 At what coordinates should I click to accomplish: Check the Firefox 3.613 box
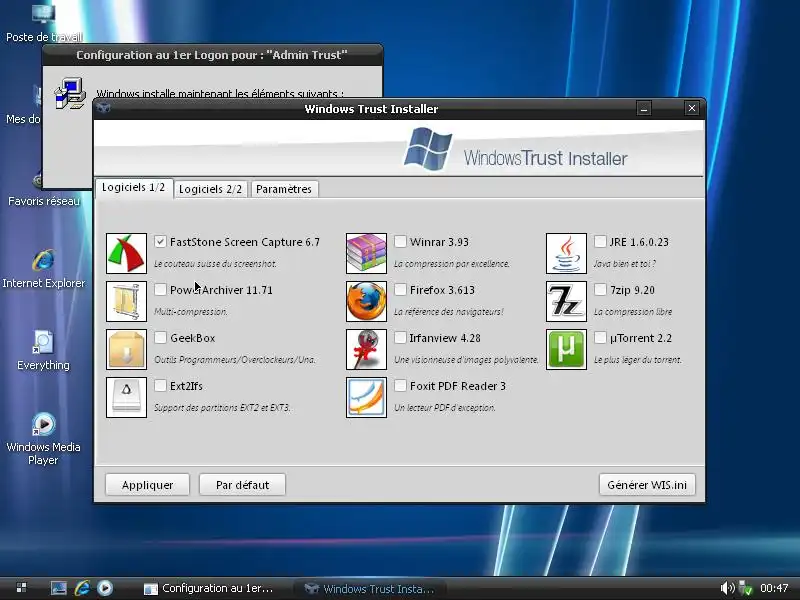point(400,289)
